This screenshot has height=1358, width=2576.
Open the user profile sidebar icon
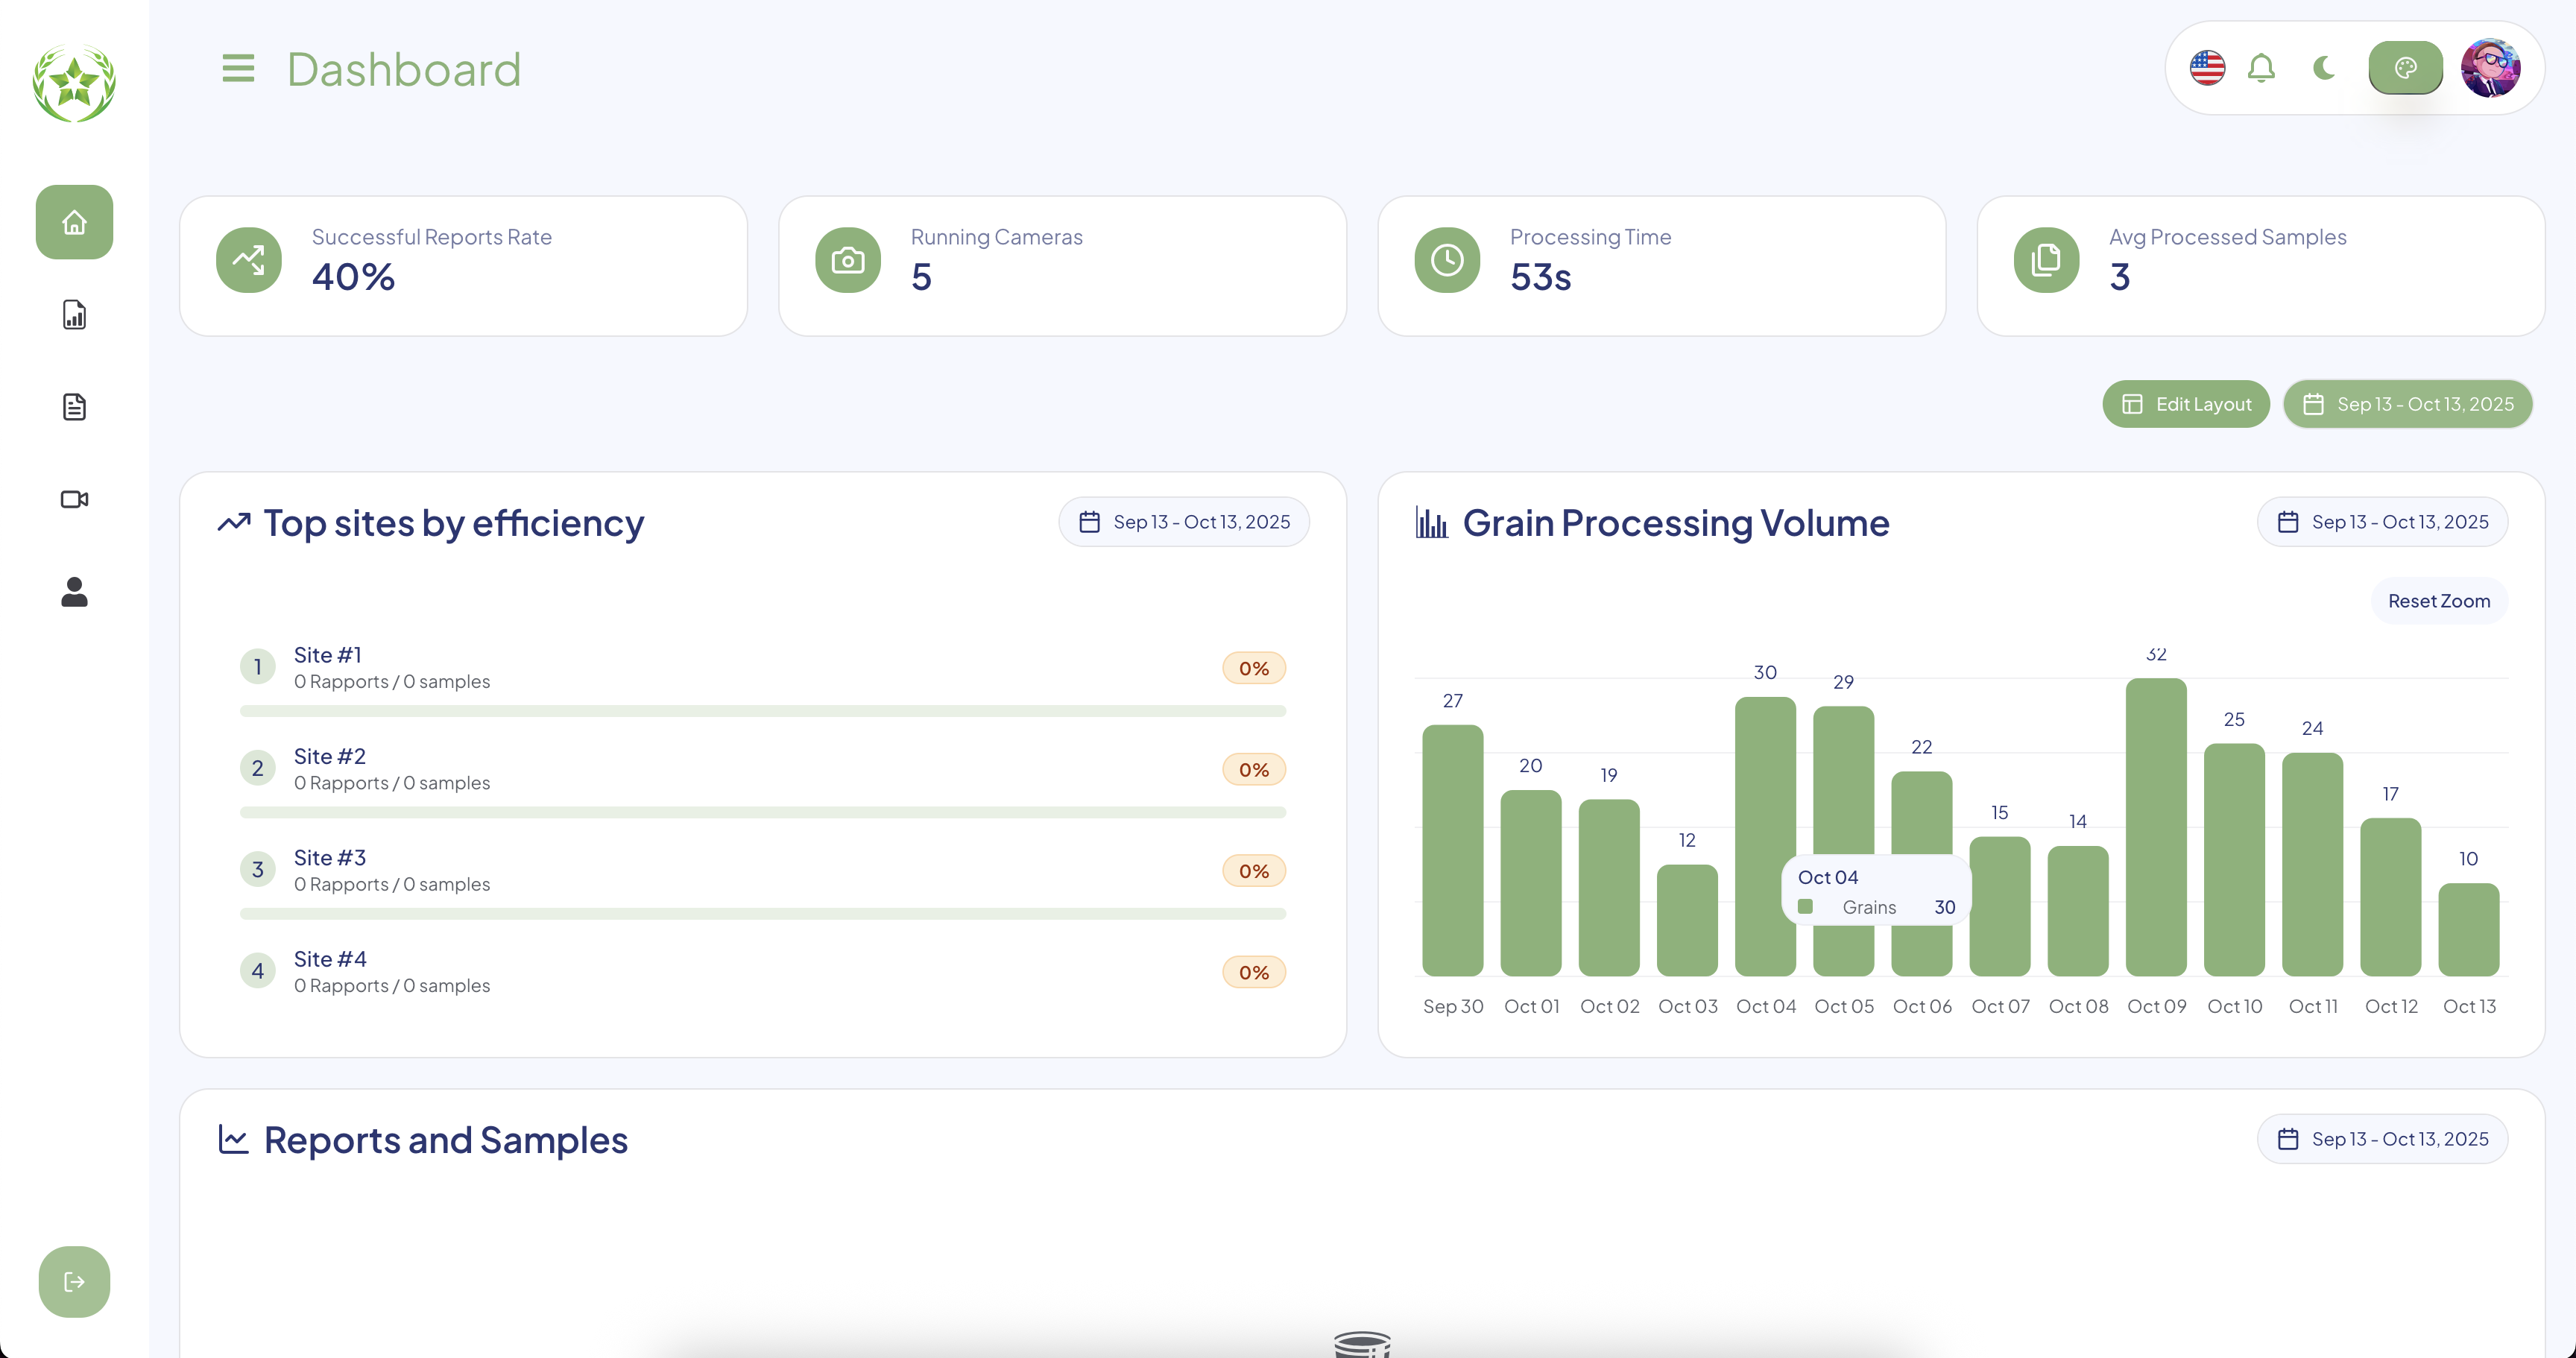tap(74, 592)
